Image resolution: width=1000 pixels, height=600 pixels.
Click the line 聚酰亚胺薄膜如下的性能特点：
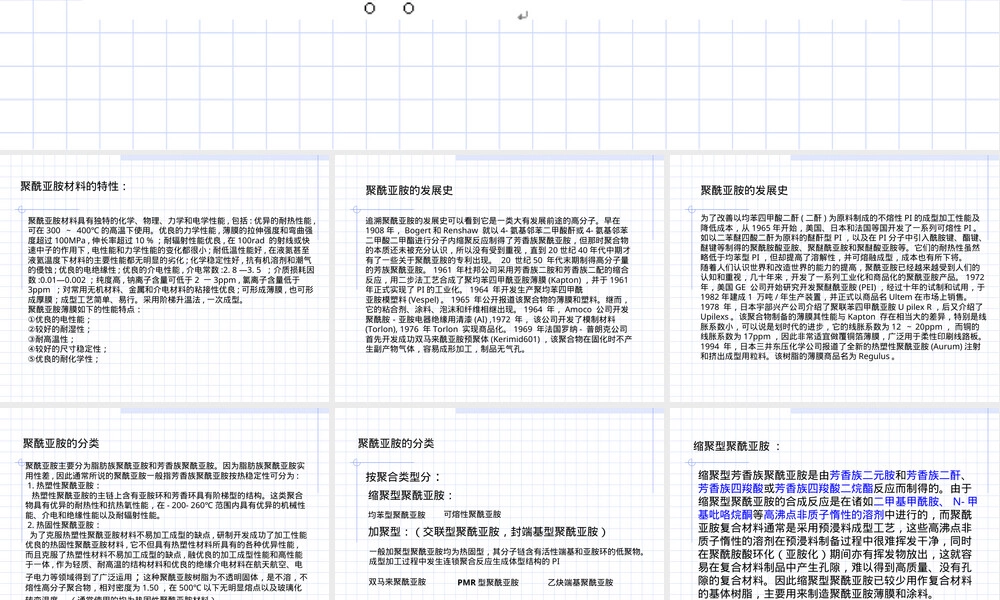coord(85,309)
